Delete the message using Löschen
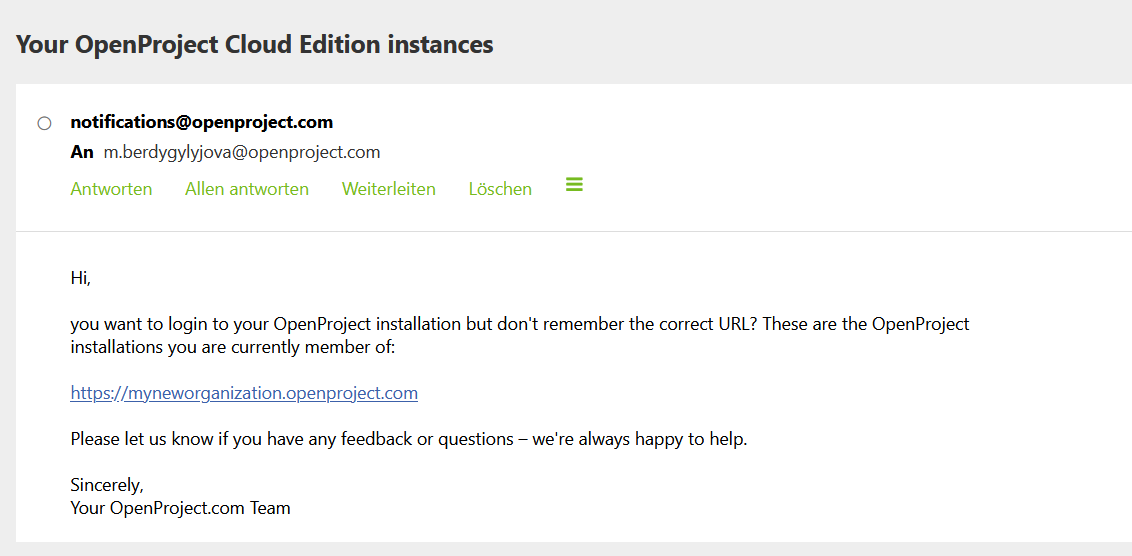Screen dimensions: 1132x556 click(500, 189)
